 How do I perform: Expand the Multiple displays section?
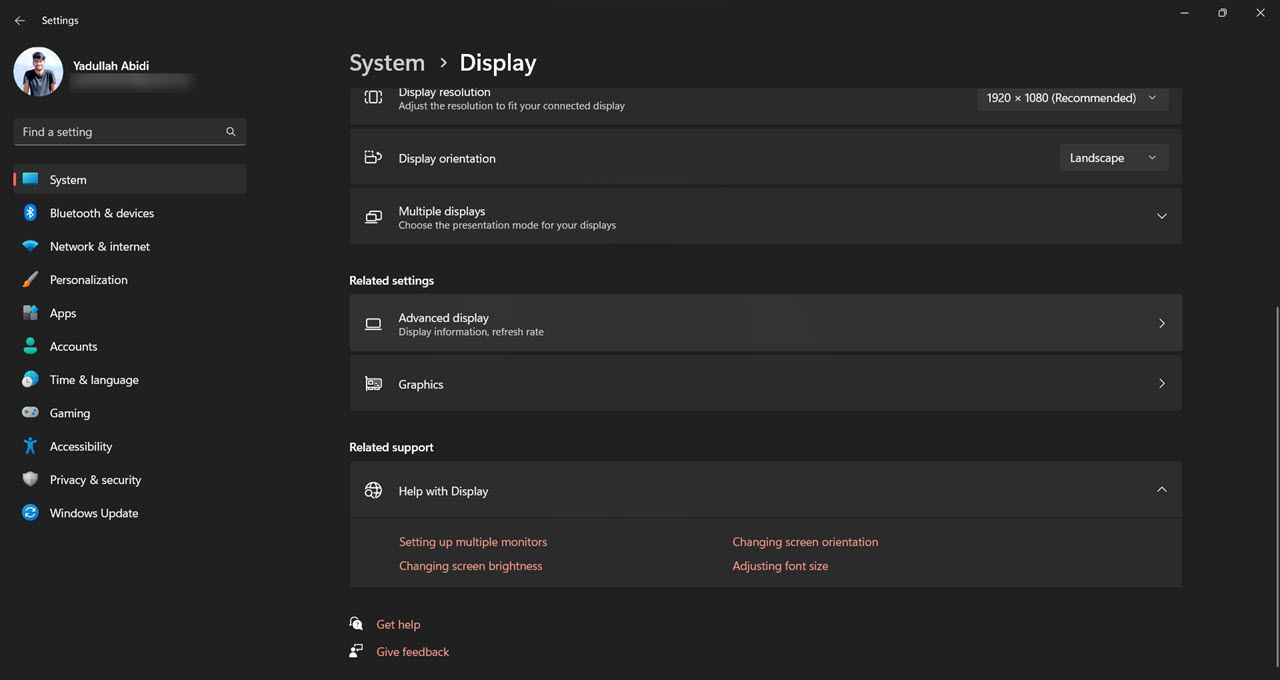pos(1162,216)
